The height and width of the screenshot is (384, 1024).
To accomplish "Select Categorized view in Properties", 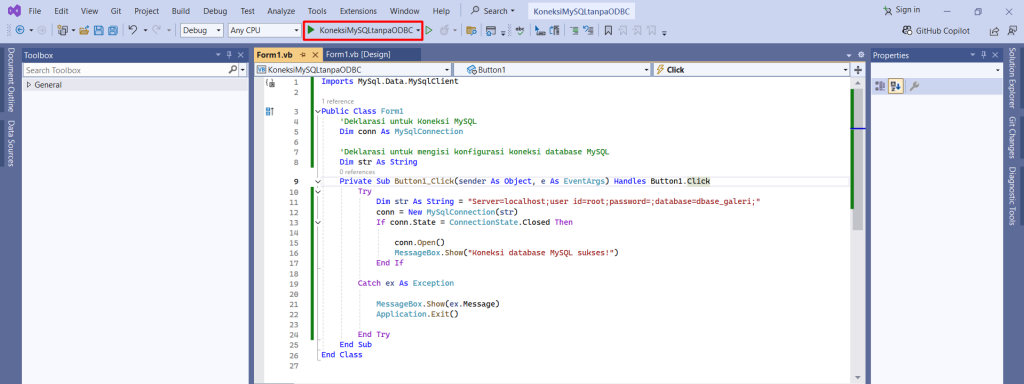I will click(879, 86).
